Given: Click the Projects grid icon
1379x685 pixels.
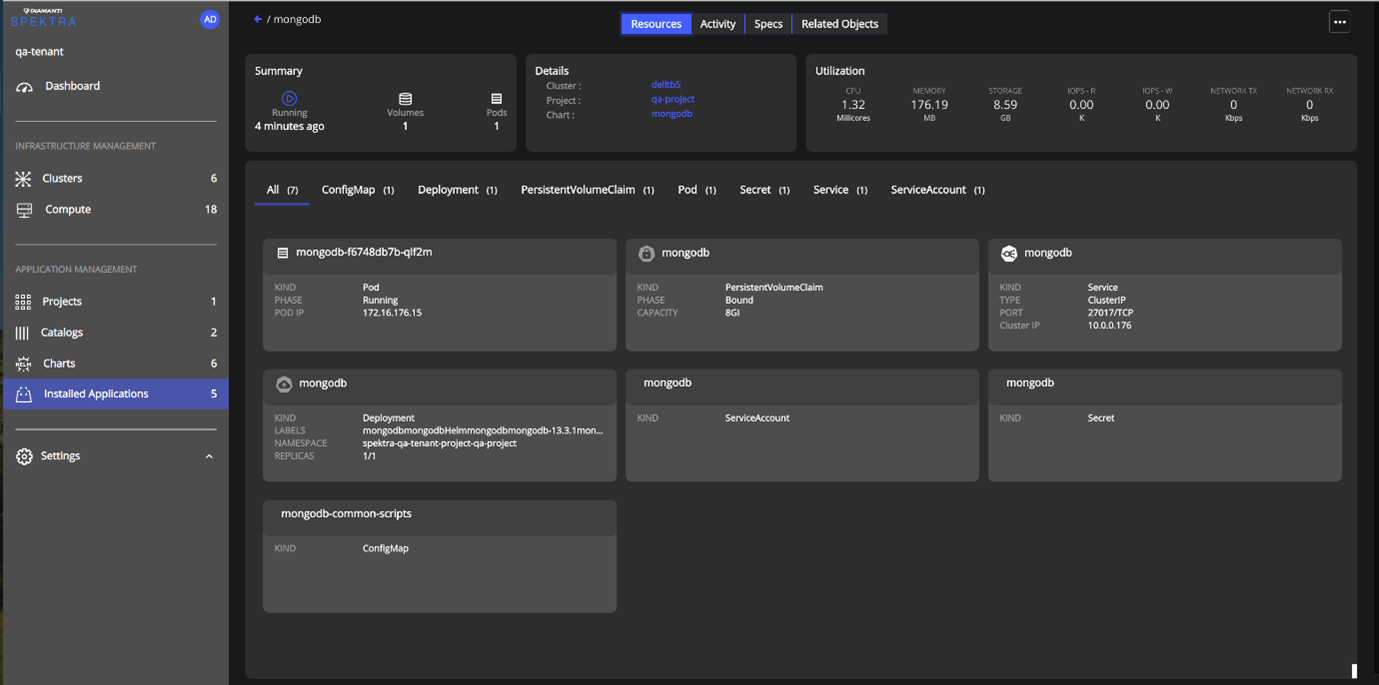Looking at the screenshot, I should tap(23, 302).
